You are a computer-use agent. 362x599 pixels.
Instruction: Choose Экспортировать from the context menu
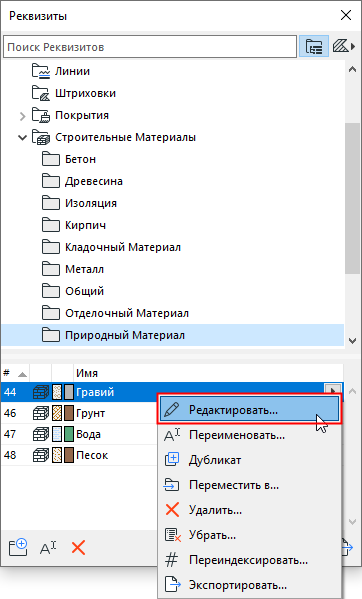click(x=249, y=585)
